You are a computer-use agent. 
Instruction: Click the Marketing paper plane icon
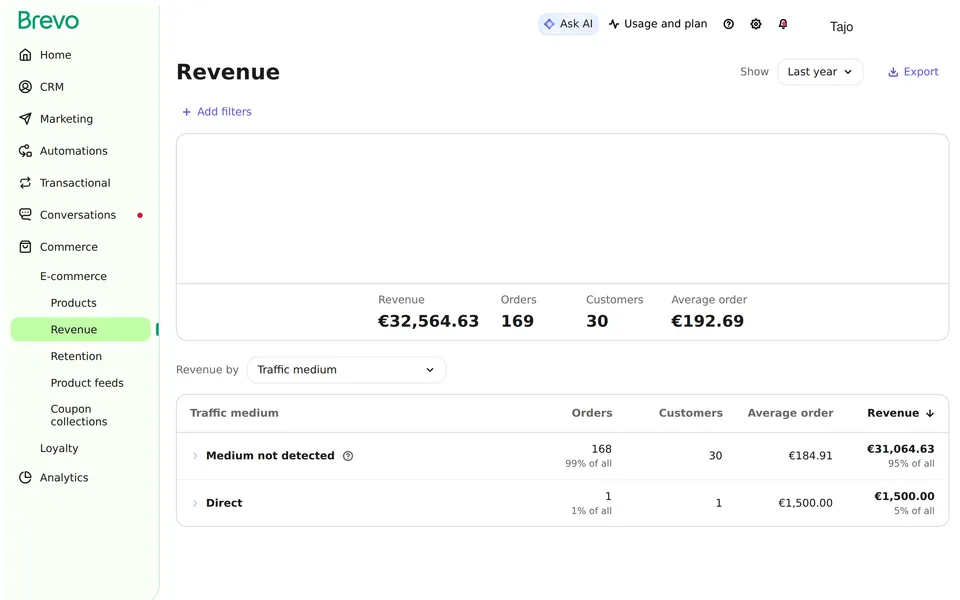tap(25, 119)
